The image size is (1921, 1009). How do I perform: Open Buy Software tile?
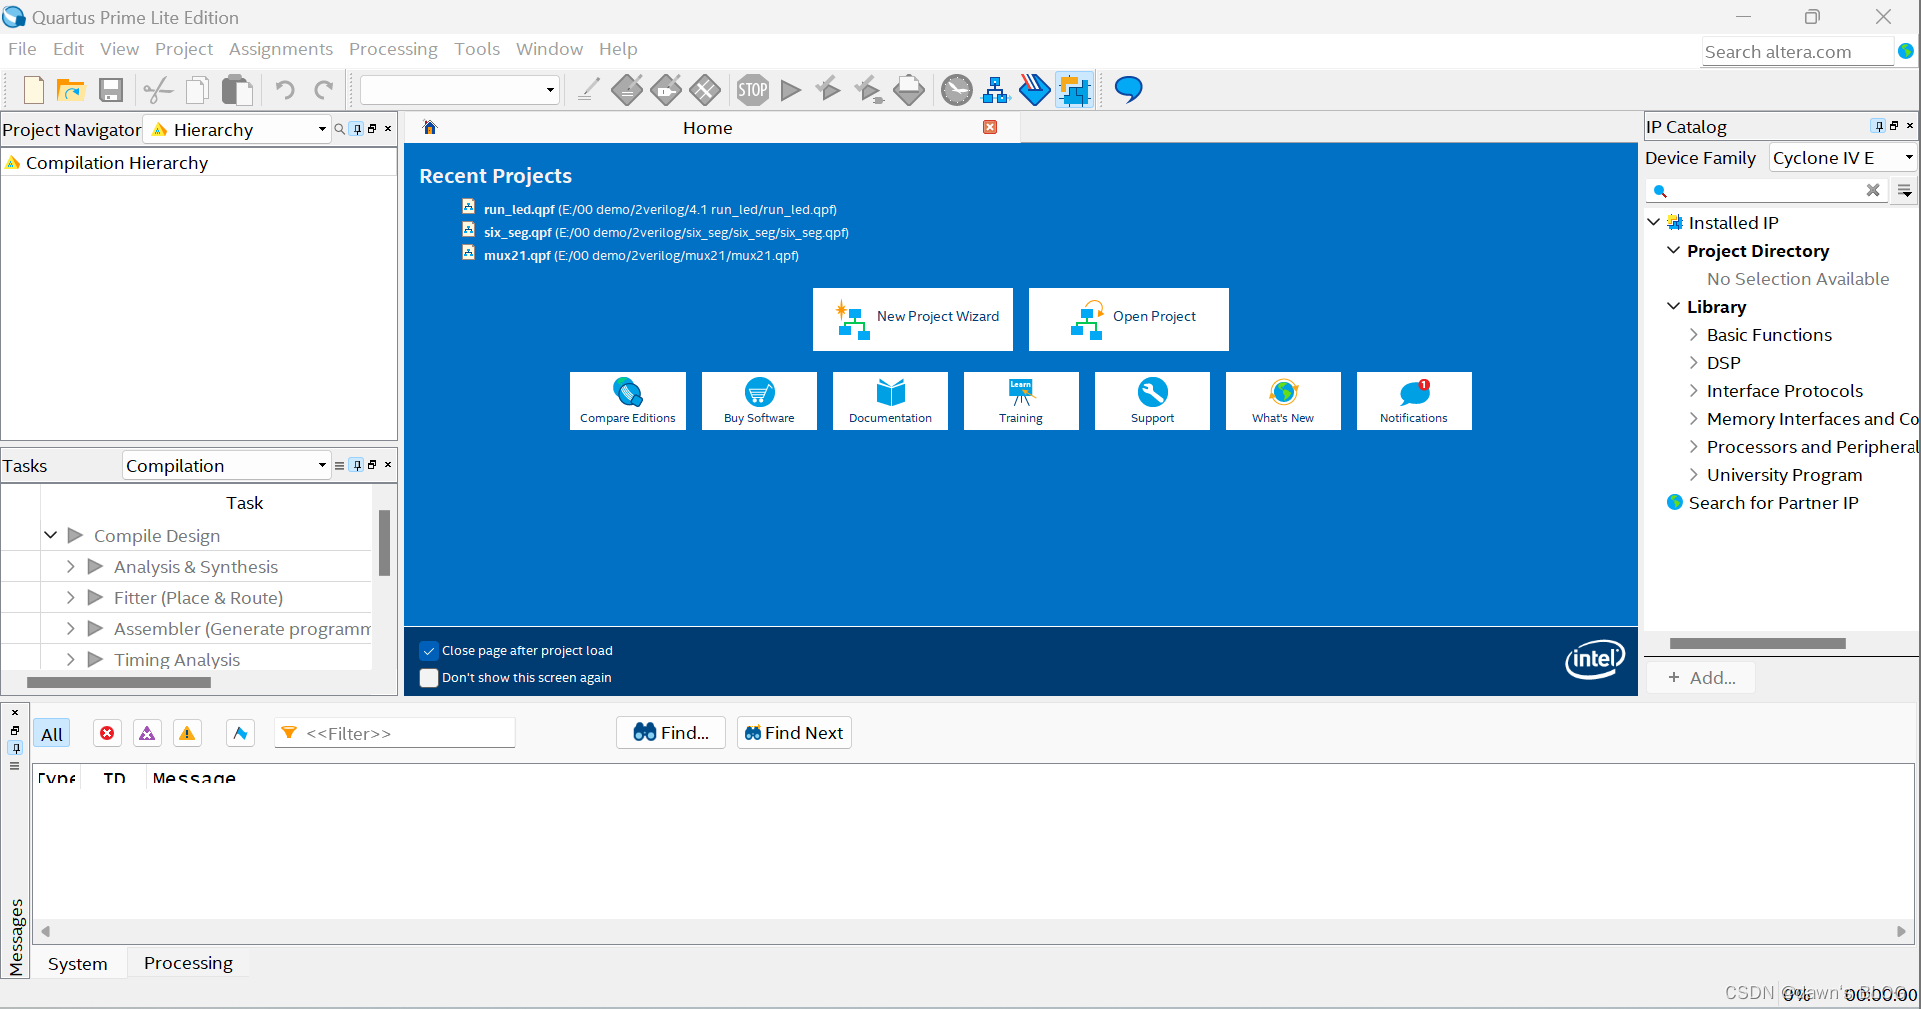(759, 401)
